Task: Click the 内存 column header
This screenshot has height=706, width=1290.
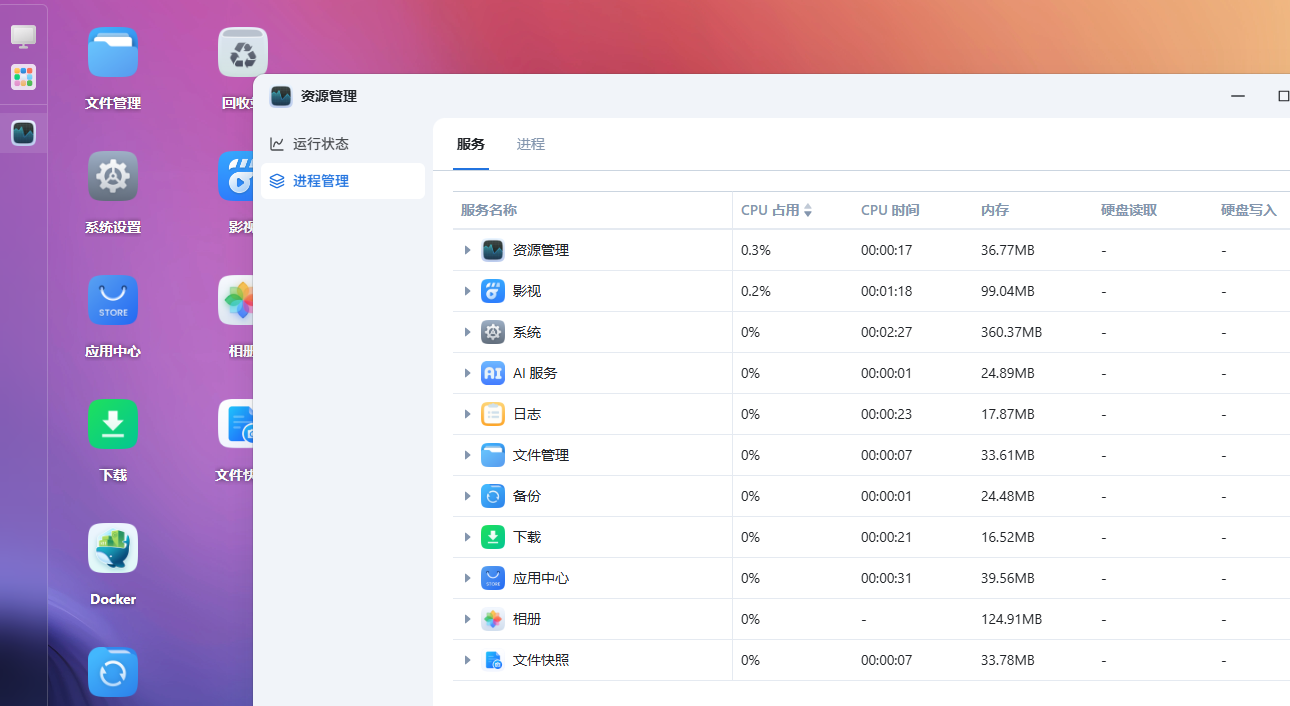Action: [x=995, y=210]
